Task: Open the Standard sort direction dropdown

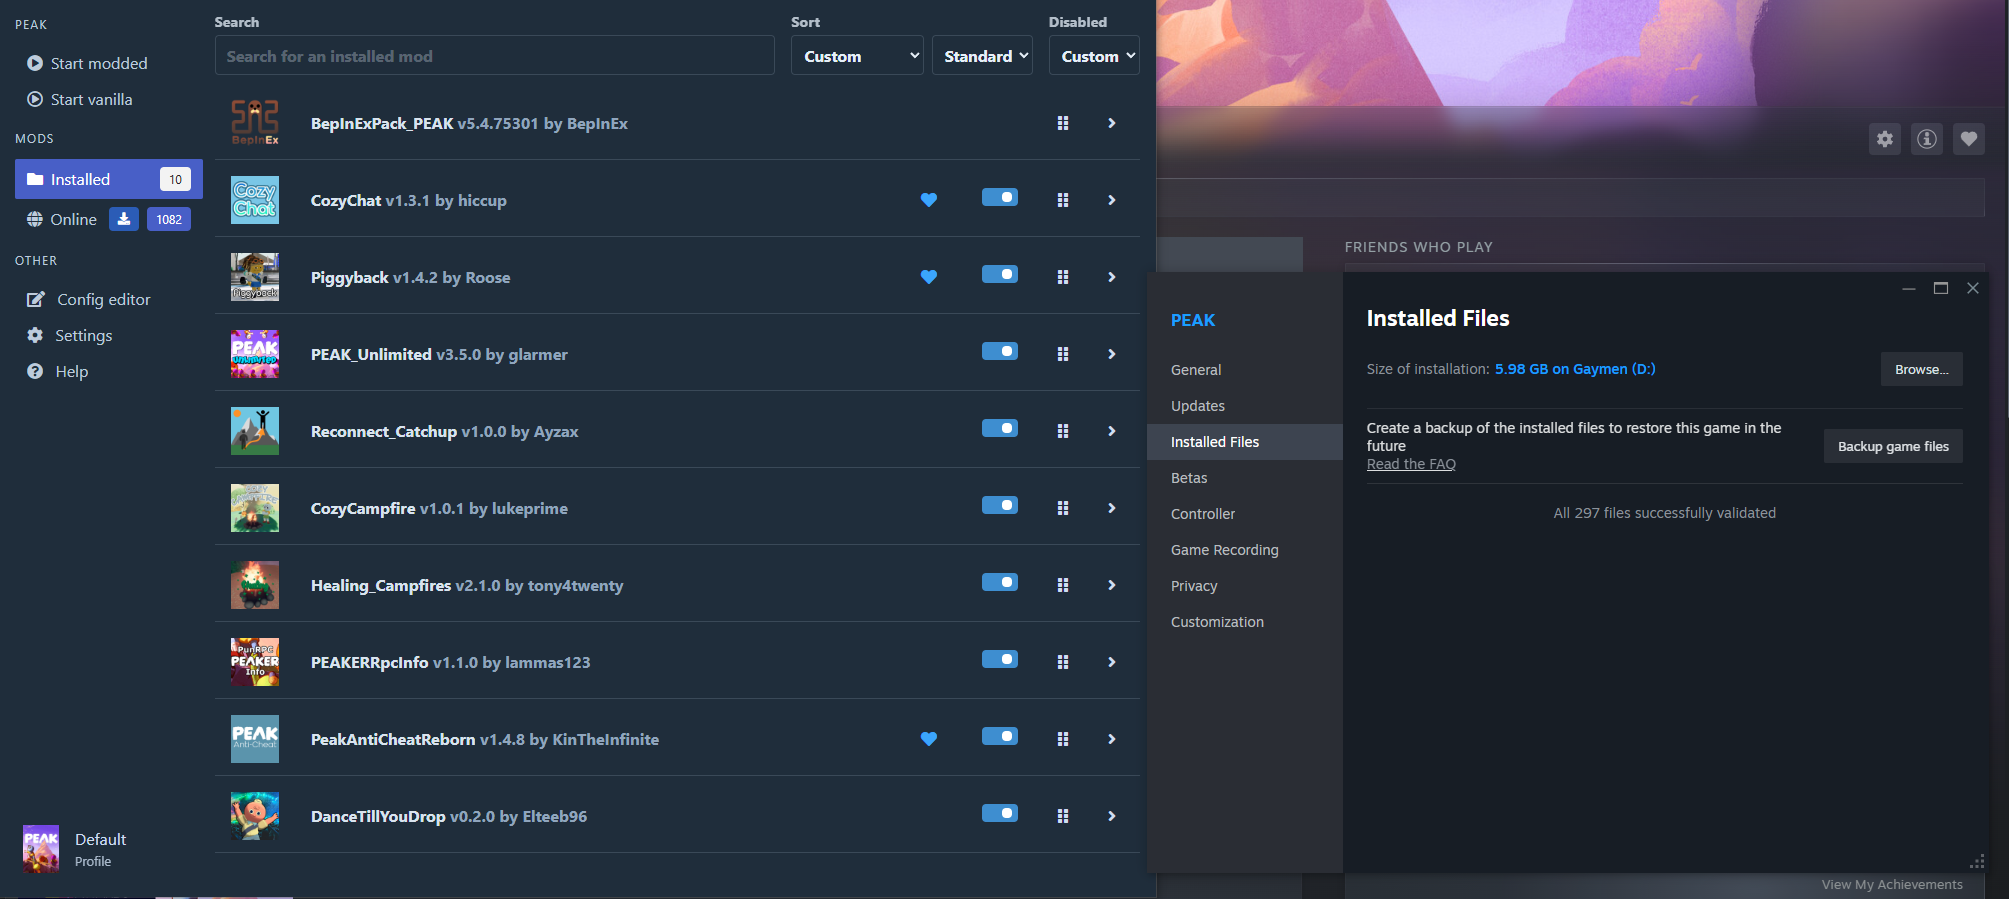Action: point(982,56)
